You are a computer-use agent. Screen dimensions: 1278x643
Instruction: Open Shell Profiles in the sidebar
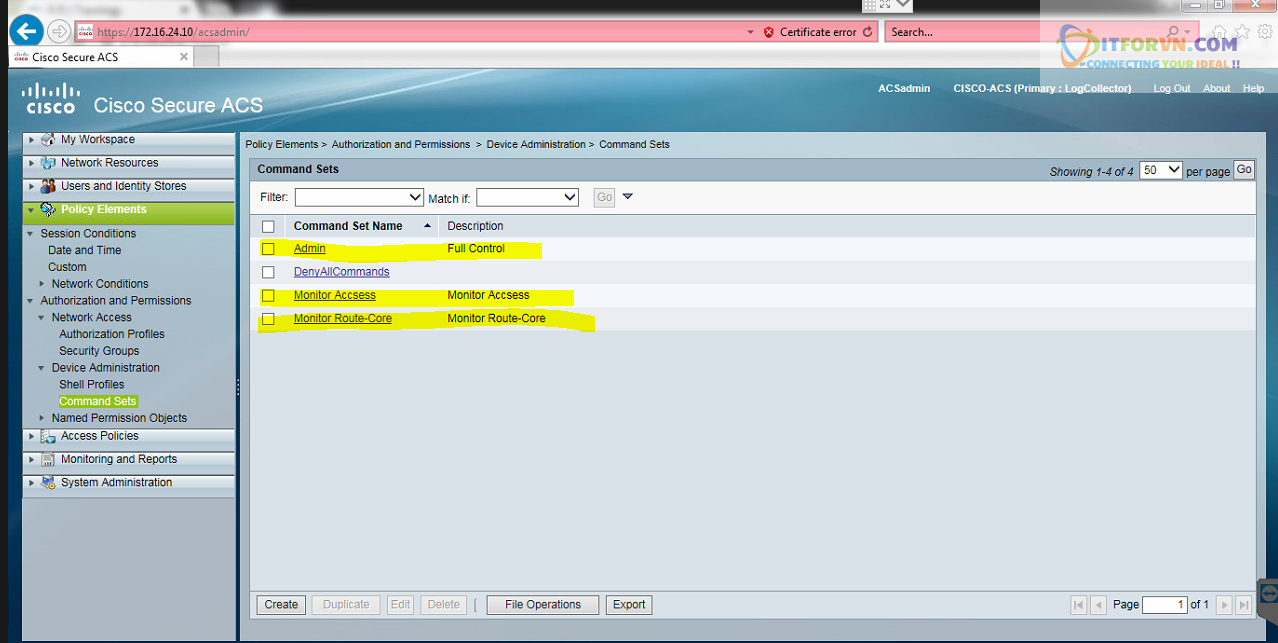[x=91, y=384]
